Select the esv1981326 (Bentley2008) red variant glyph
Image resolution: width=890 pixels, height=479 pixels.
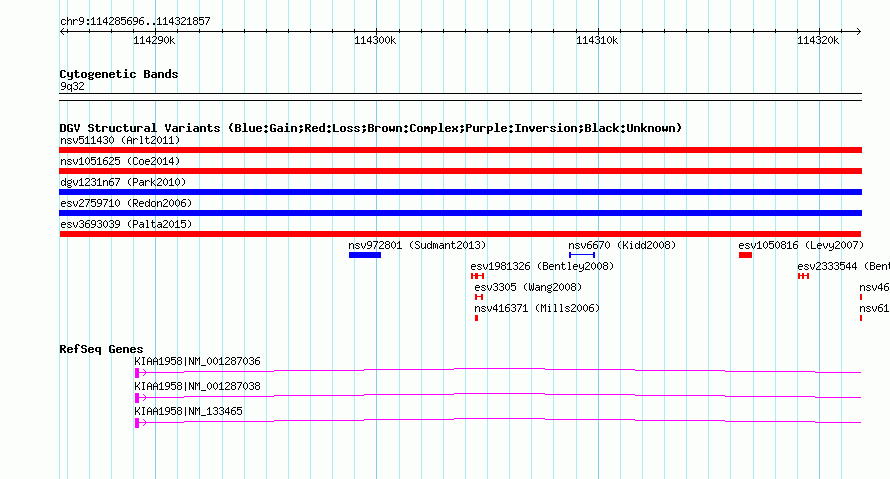click(477, 276)
